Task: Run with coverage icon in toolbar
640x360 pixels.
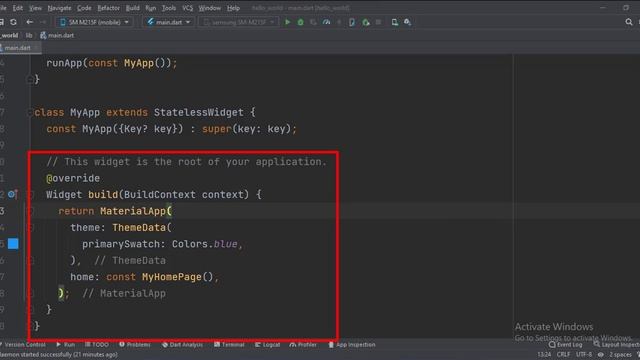Action: [313, 22]
